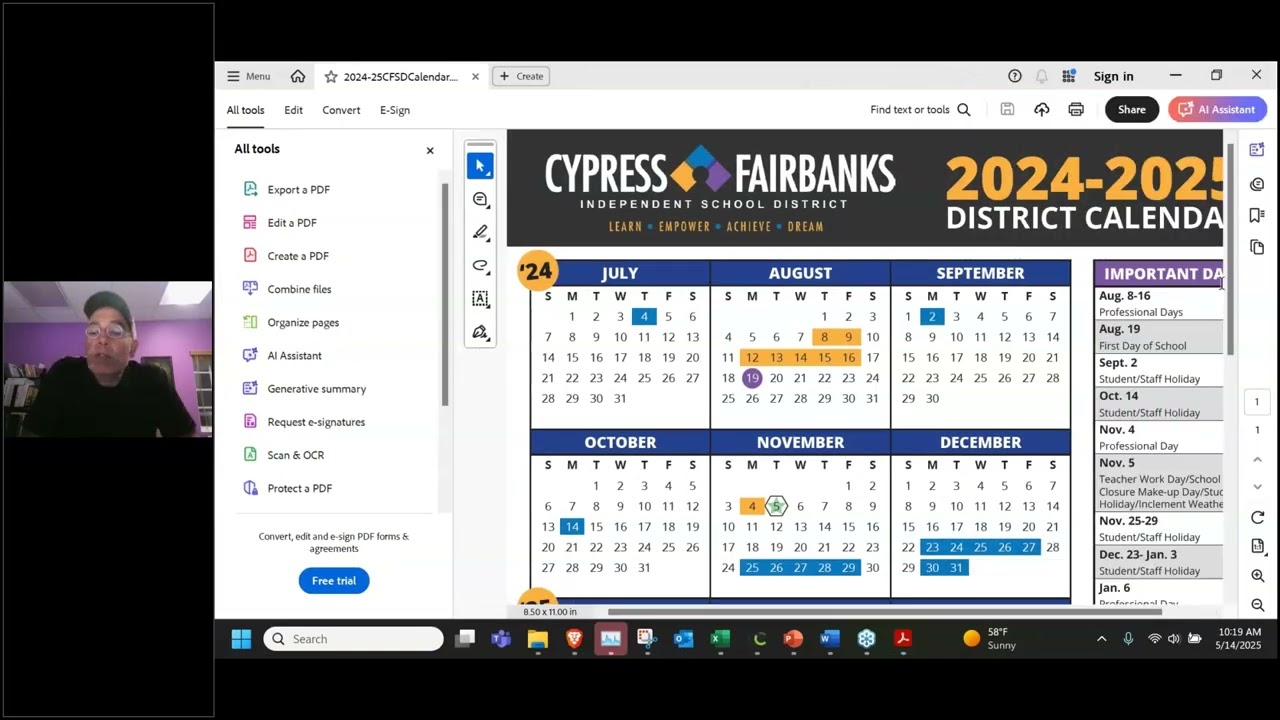
Task: Click the document vertical scrollbar
Action: (1230, 248)
